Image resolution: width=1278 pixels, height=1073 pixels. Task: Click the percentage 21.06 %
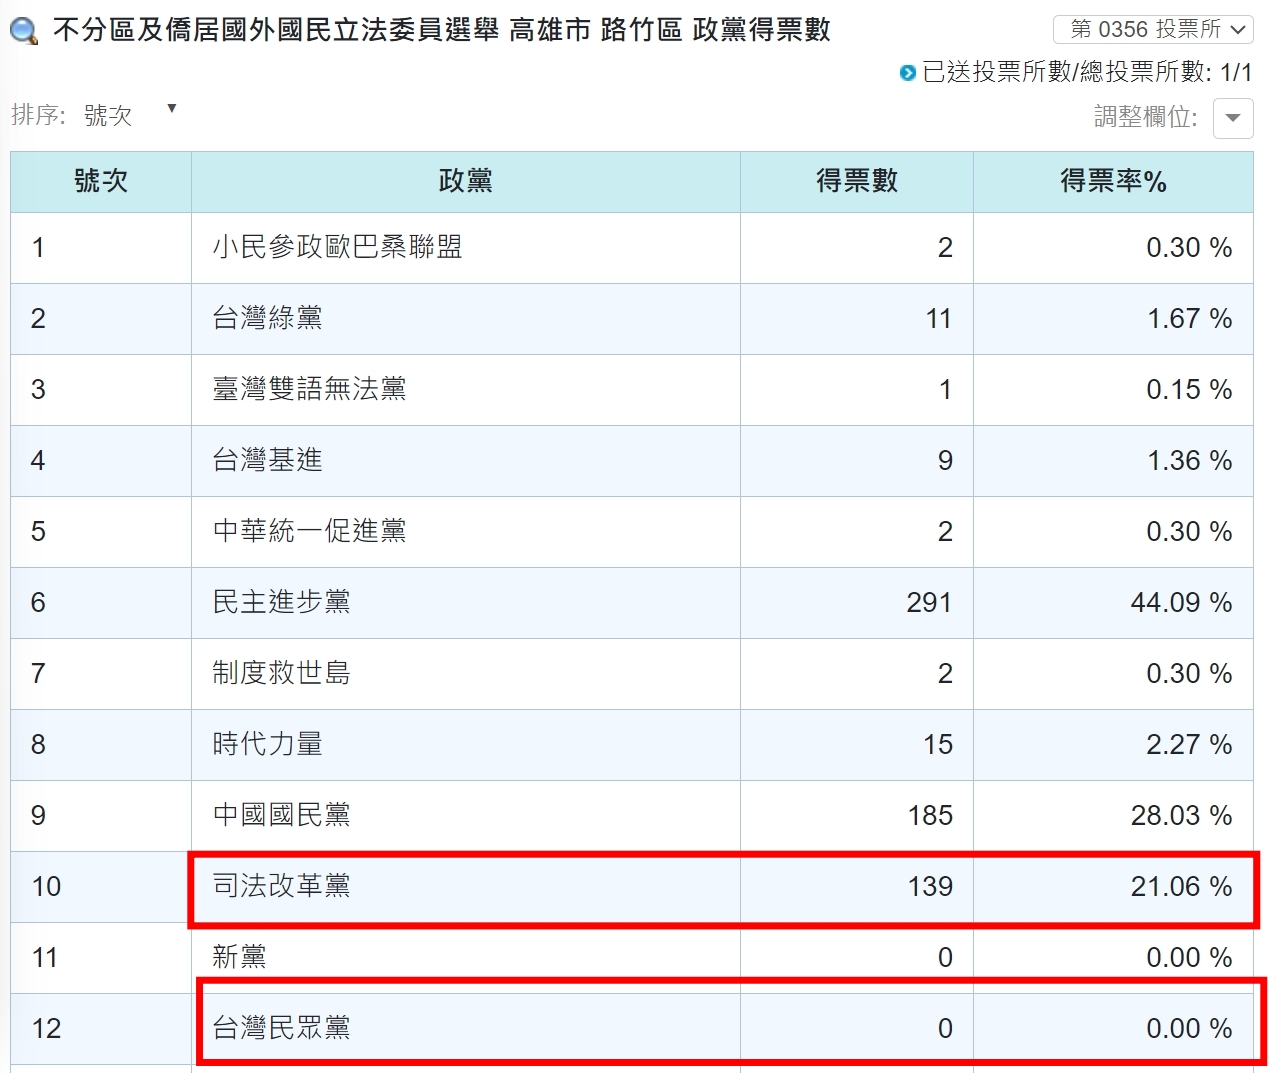pyautogui.click(x=1181, y=887)
